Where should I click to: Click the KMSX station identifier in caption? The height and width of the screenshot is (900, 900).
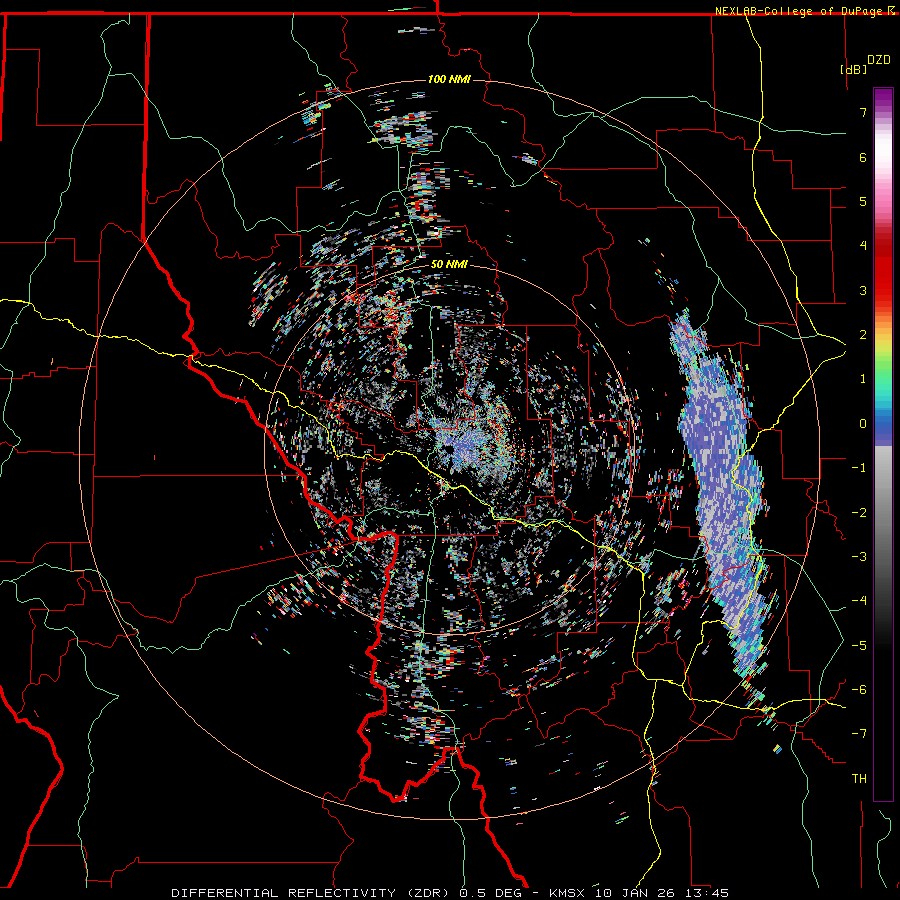point(569,893)
